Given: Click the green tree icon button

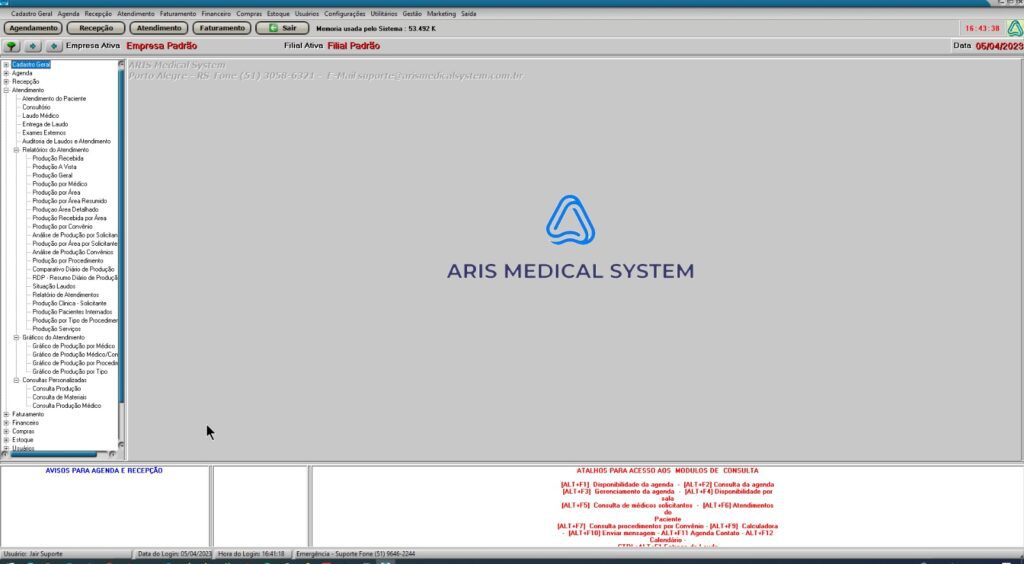Looking at the screenshot, I should [x=11, y=46].
